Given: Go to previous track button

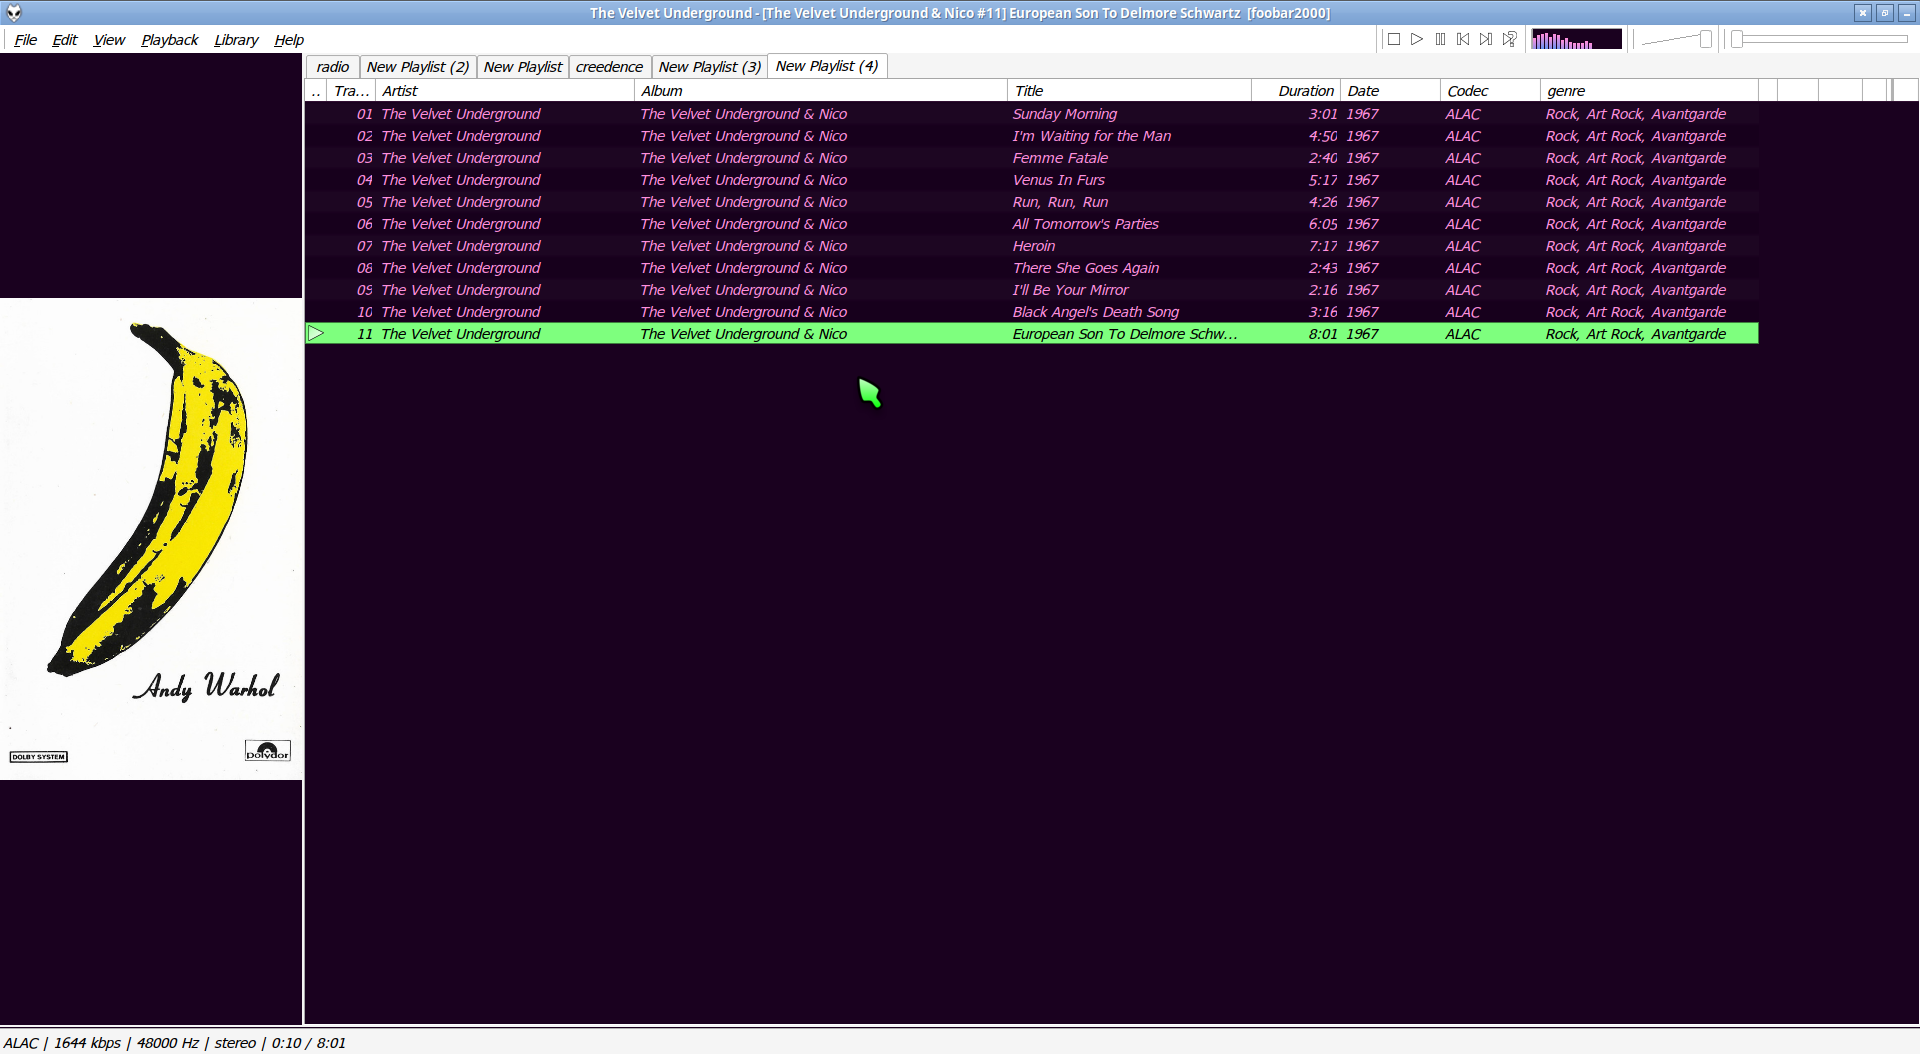Looking at the screenshot, I should coord(1463,39).
